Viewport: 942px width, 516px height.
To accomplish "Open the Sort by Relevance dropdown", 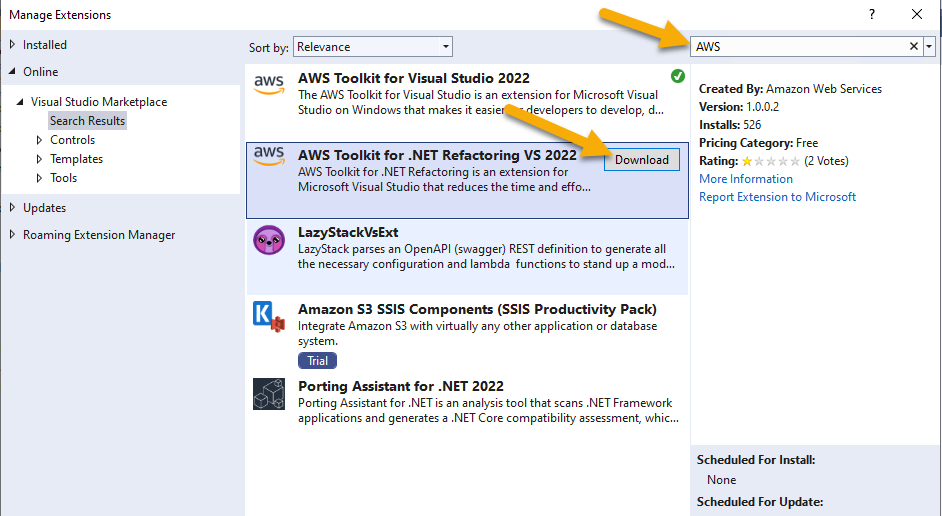I will (372, 47).
